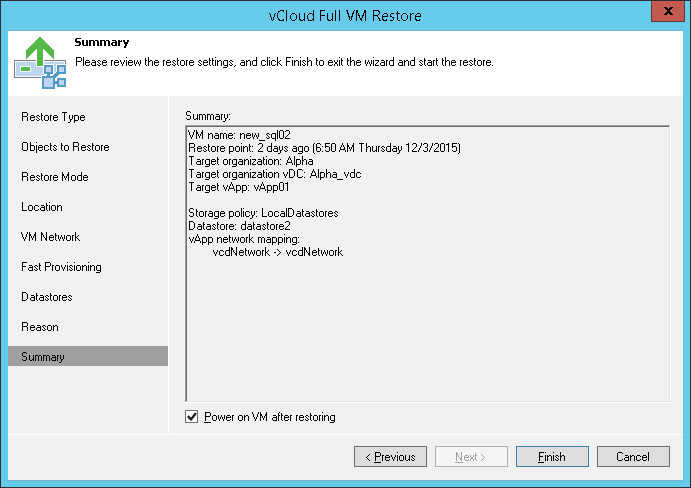Select the Summary step in sidebar

coord(43,357)
